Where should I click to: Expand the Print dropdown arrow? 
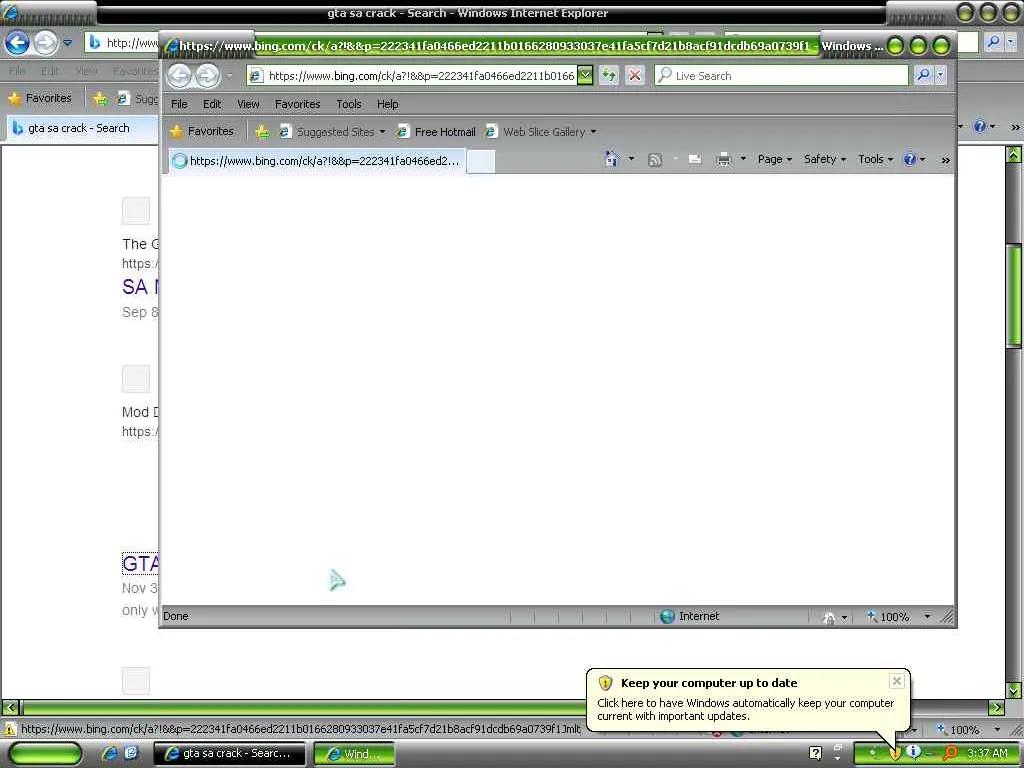743,159
